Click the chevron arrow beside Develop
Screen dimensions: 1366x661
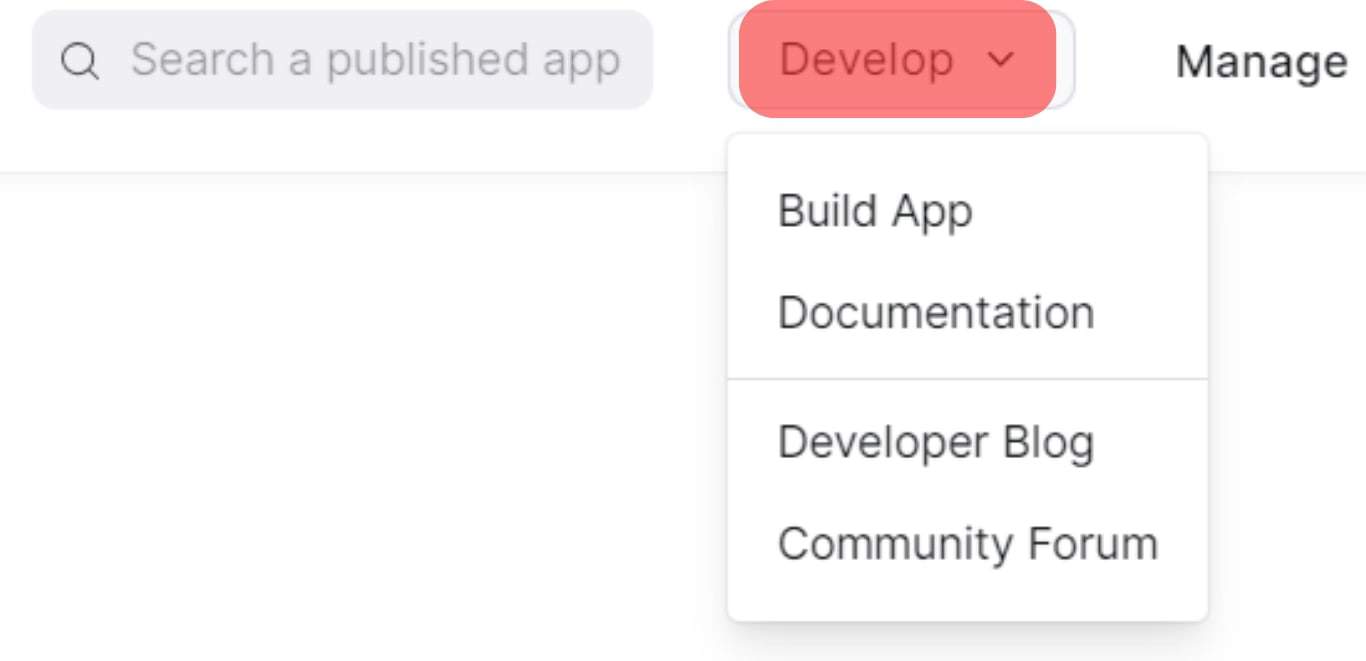(1001, 60)
